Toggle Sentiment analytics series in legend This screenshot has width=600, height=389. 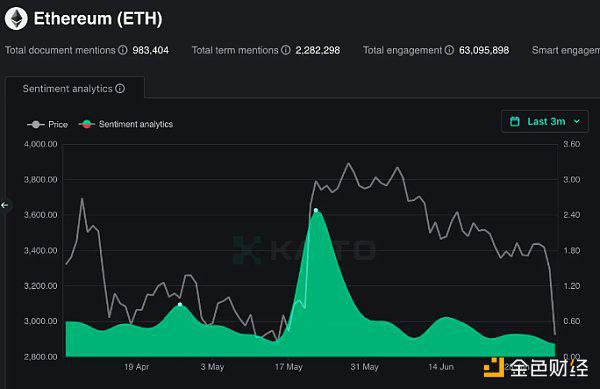(126, 124)
